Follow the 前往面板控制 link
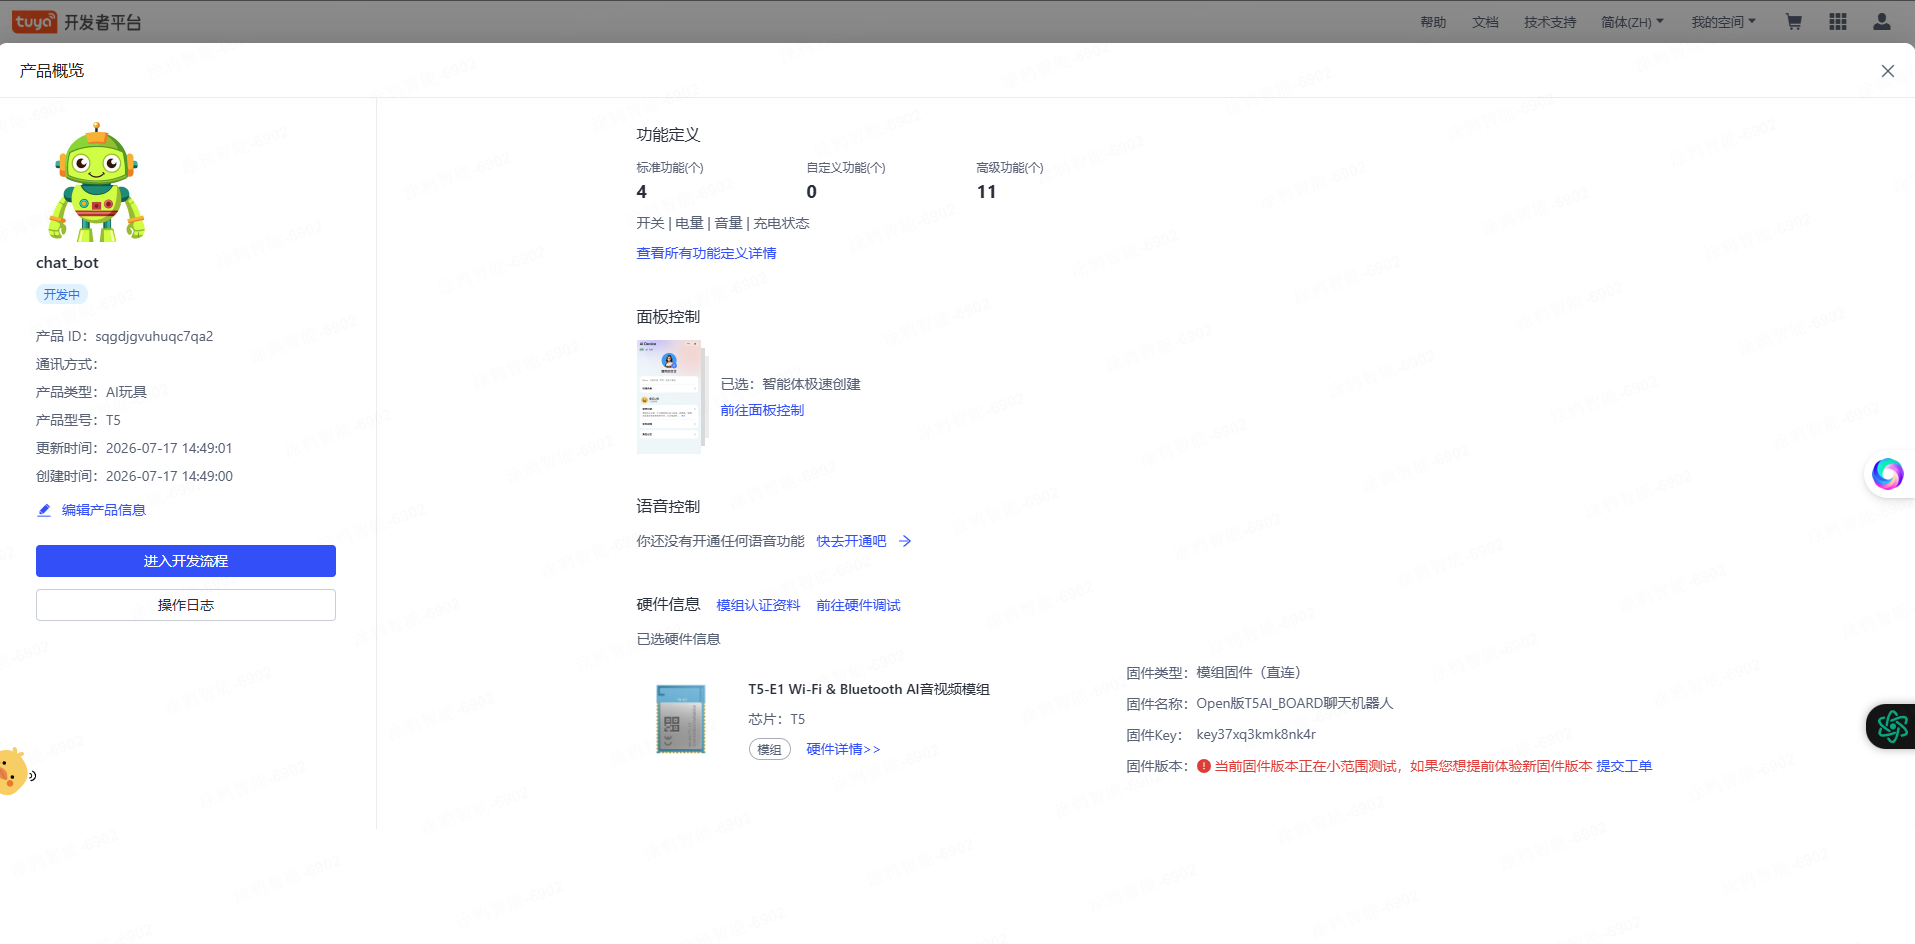 [x=762, y=410]
